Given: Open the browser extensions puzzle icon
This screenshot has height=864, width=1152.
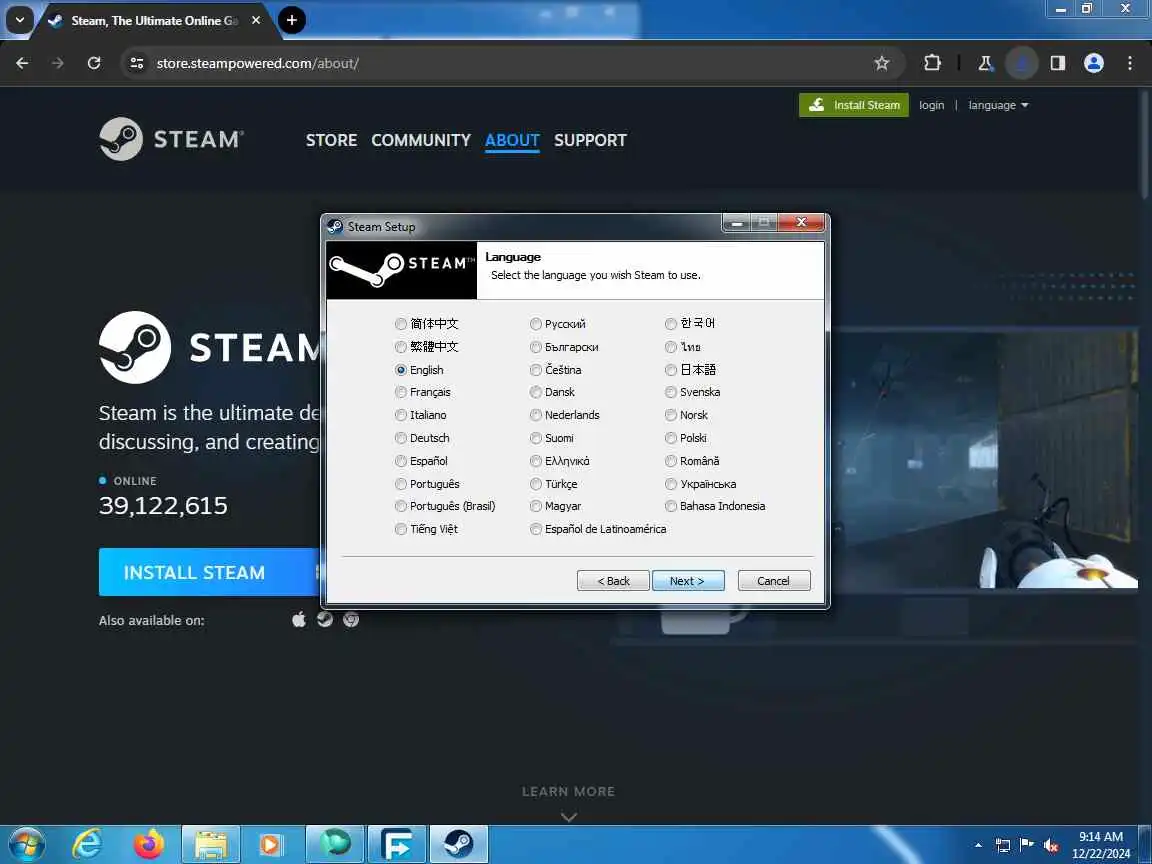Looking at the screenshot, I should (932, 63).
